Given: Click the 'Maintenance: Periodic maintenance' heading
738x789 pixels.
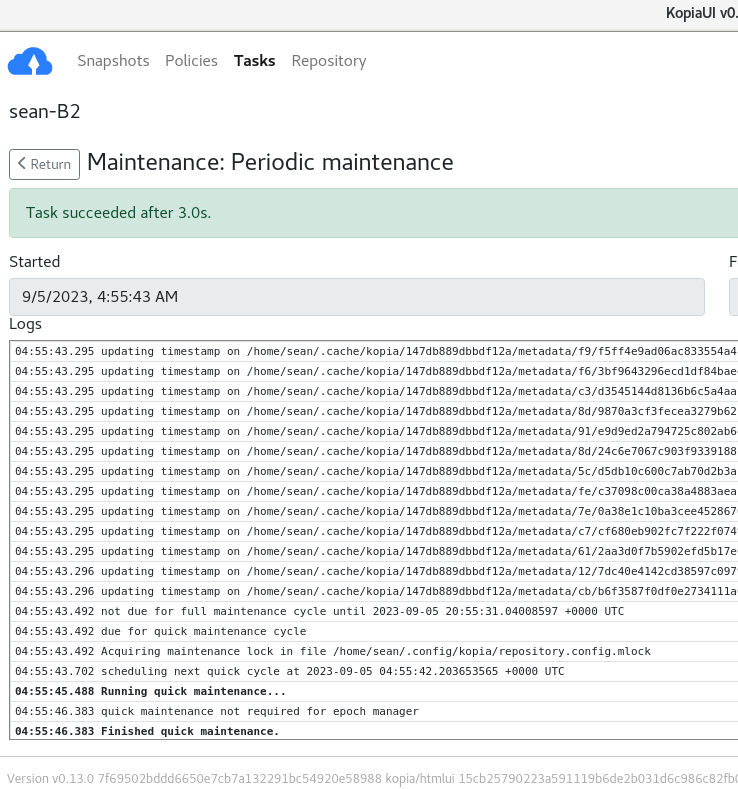Looking at the screenshot, I should click(x=270, y=163).
